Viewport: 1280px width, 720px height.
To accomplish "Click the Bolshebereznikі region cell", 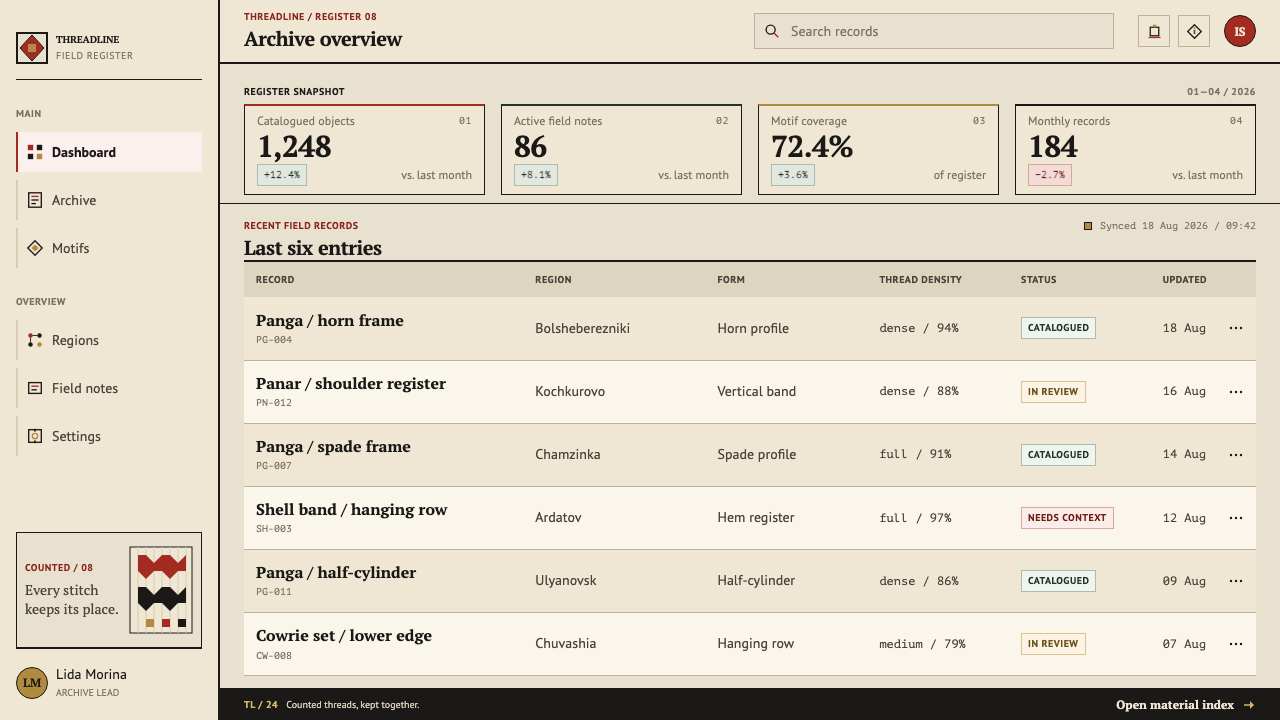I will pos(582,328).
